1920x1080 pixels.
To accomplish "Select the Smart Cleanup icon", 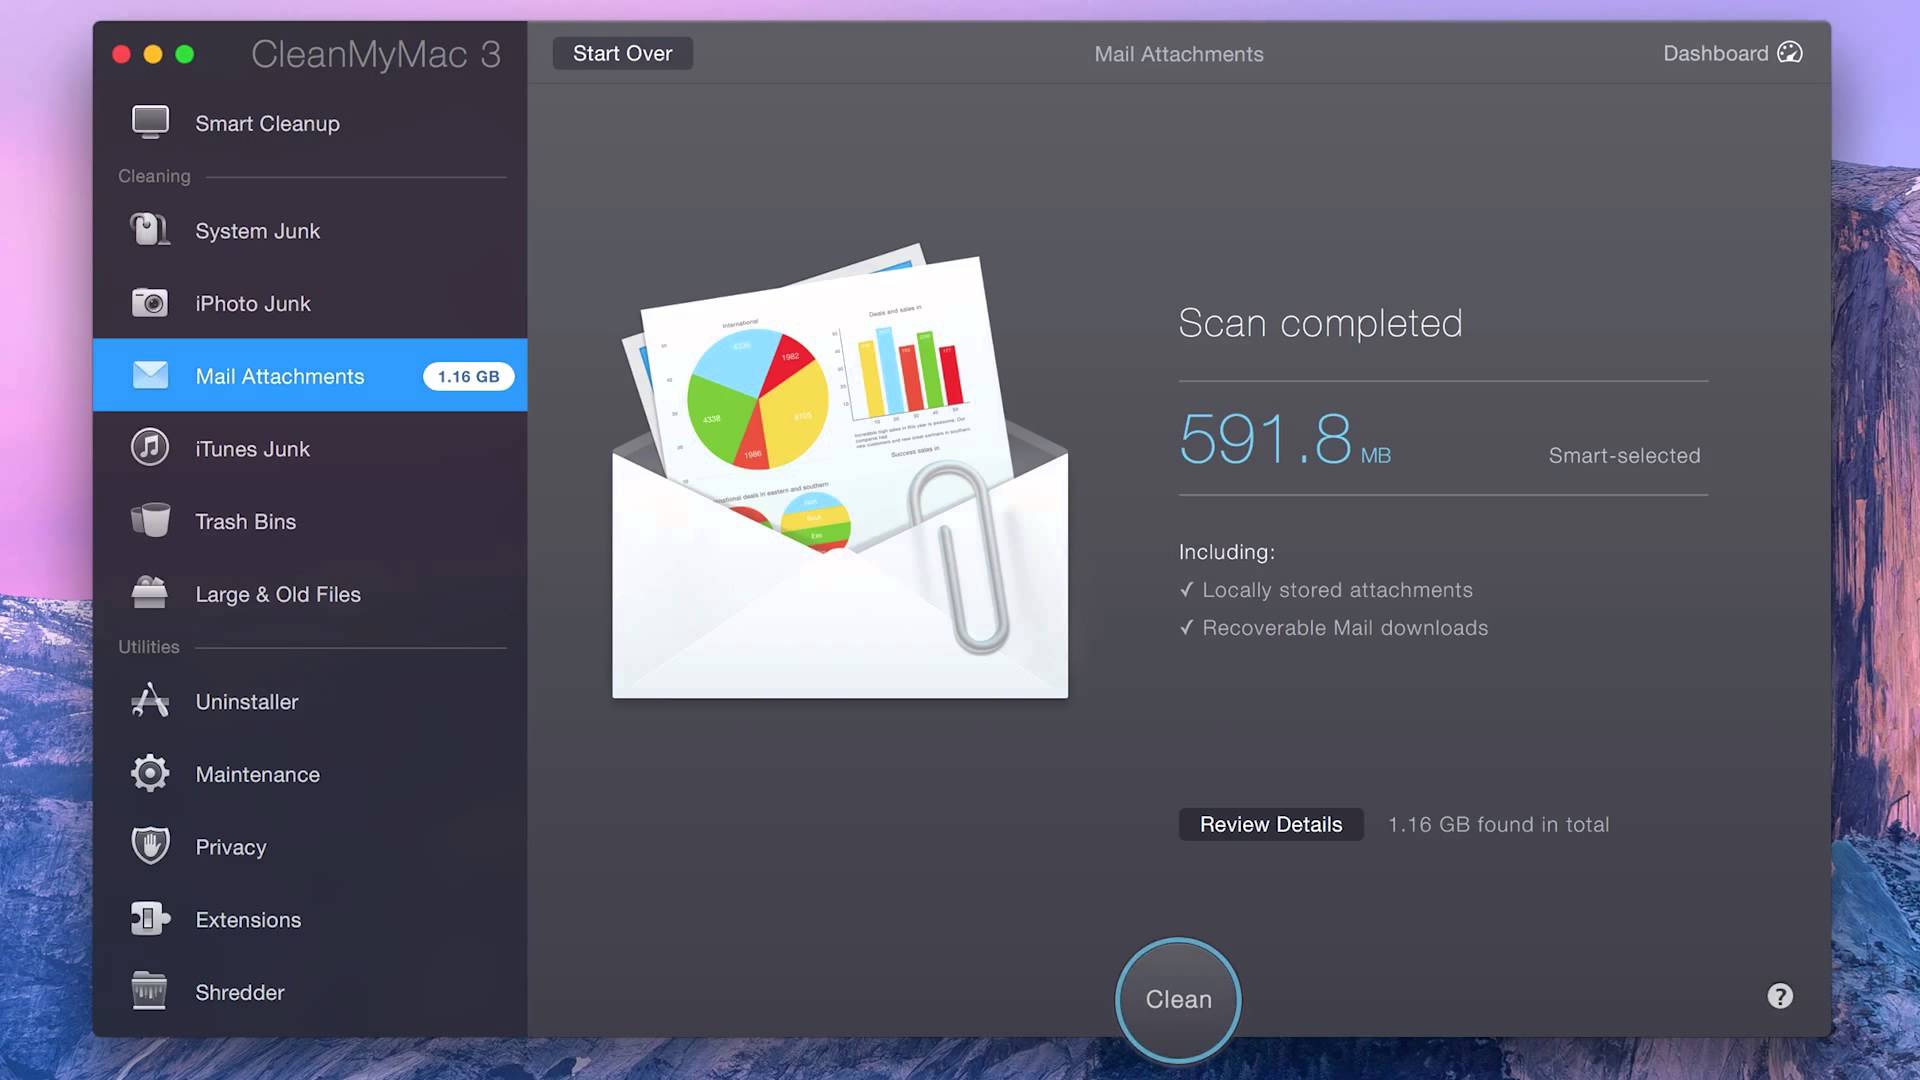I will tap(150, 122).
